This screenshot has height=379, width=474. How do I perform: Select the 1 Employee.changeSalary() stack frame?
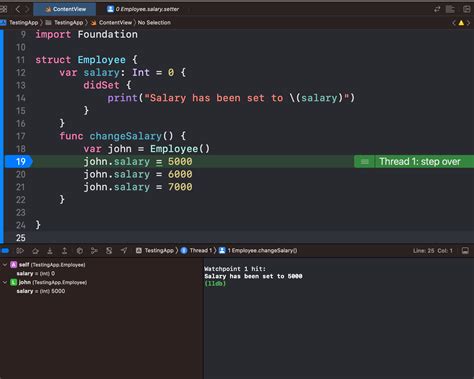pyautogui.click(x=258, y=251)
